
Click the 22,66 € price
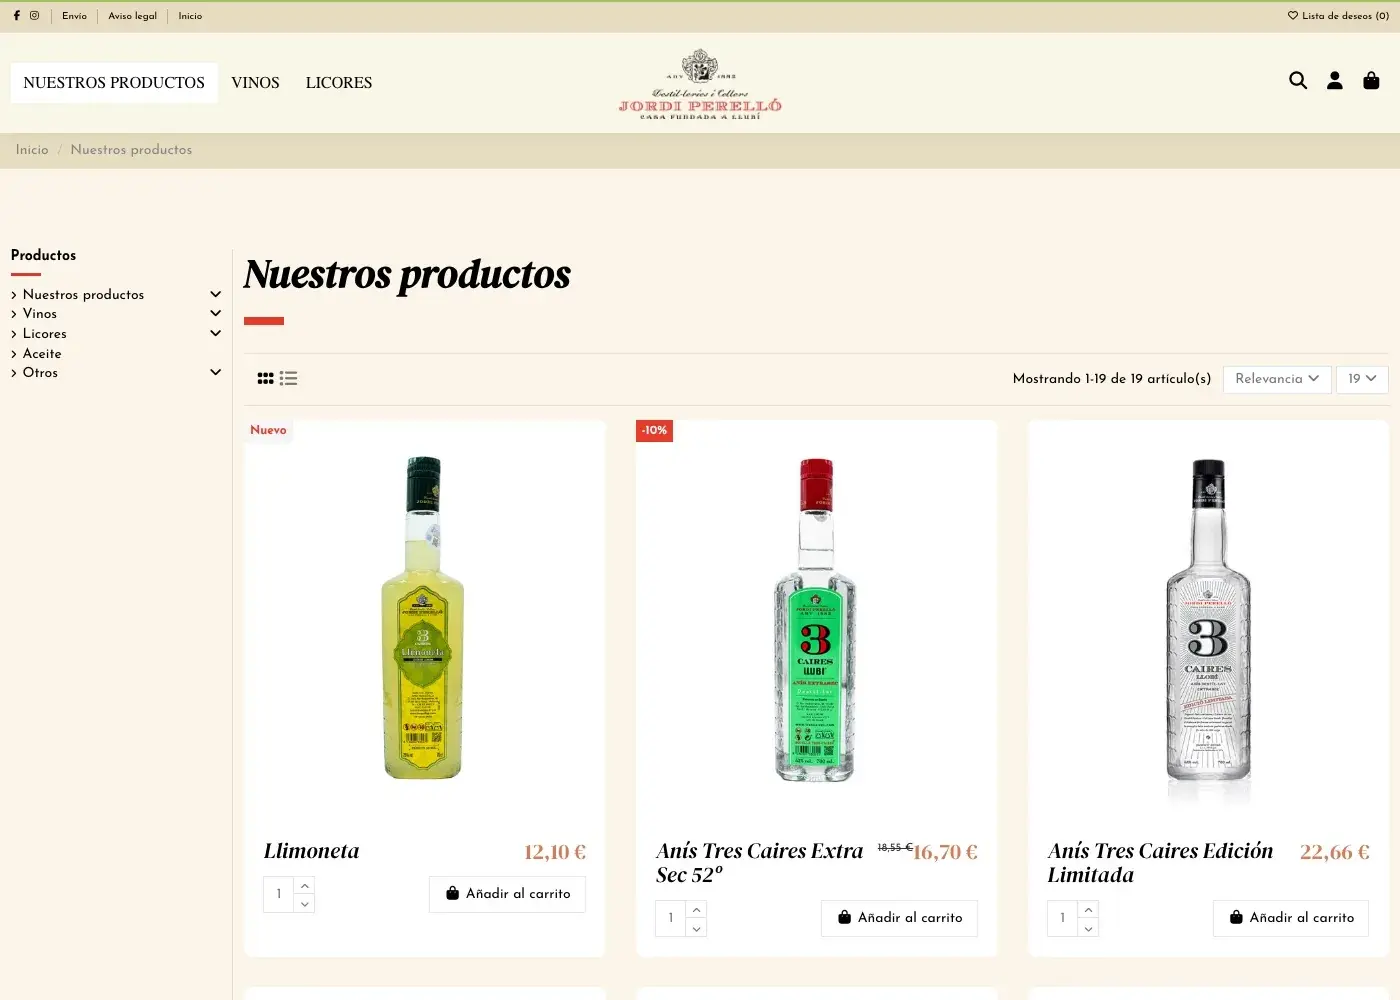click(x=1335, y=852)
